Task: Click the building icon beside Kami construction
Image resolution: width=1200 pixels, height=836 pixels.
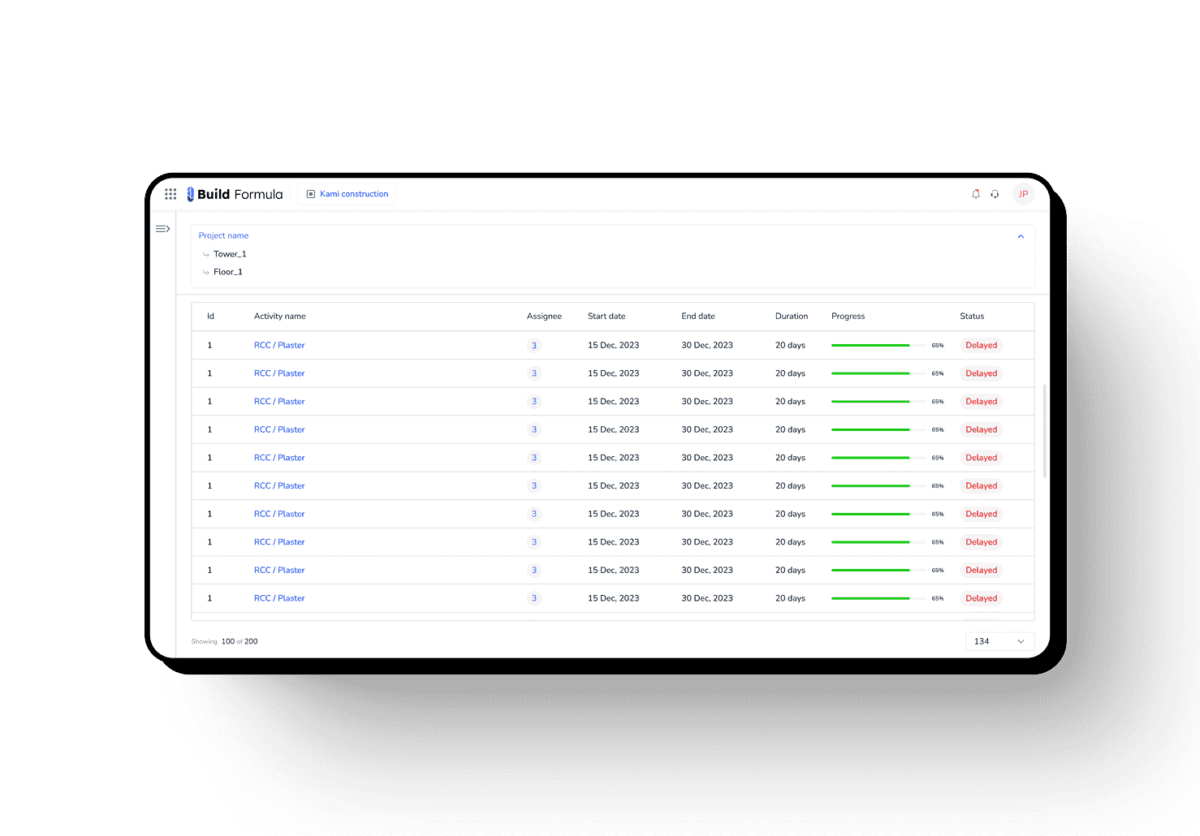Action: click(x=311, y=194)
